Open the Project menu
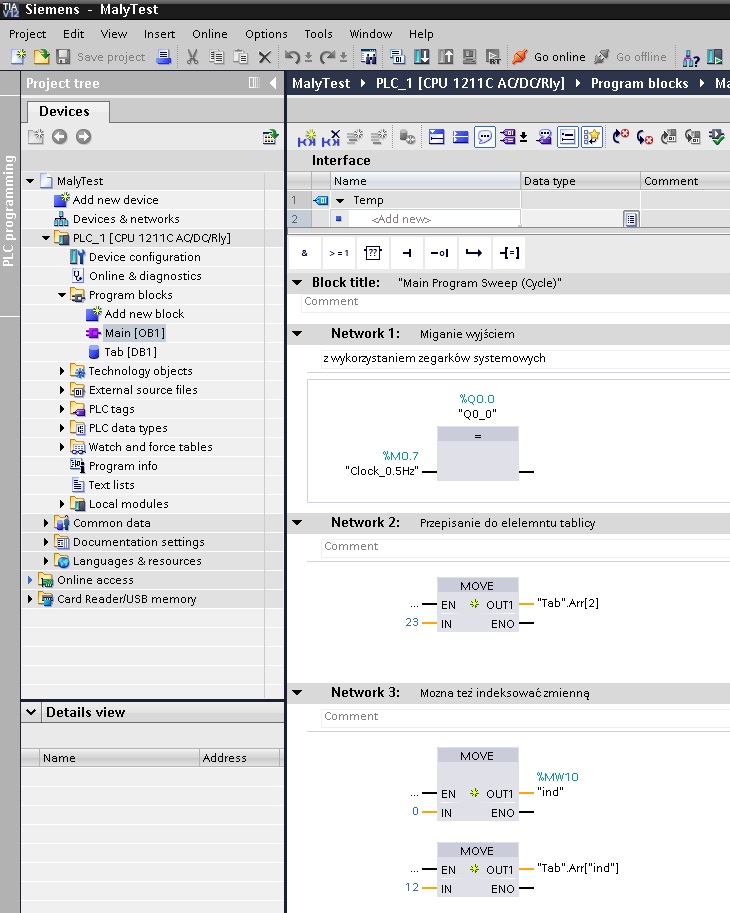This screenshot has height=913, width=730. pos(27,34)
